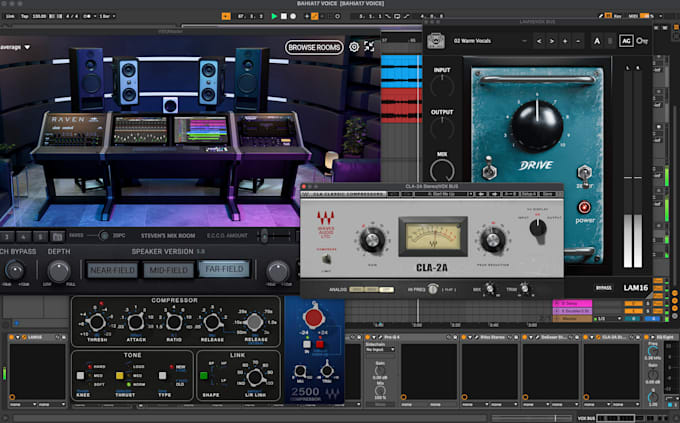Select the magenta track in the list

click(x=572, y=303)
